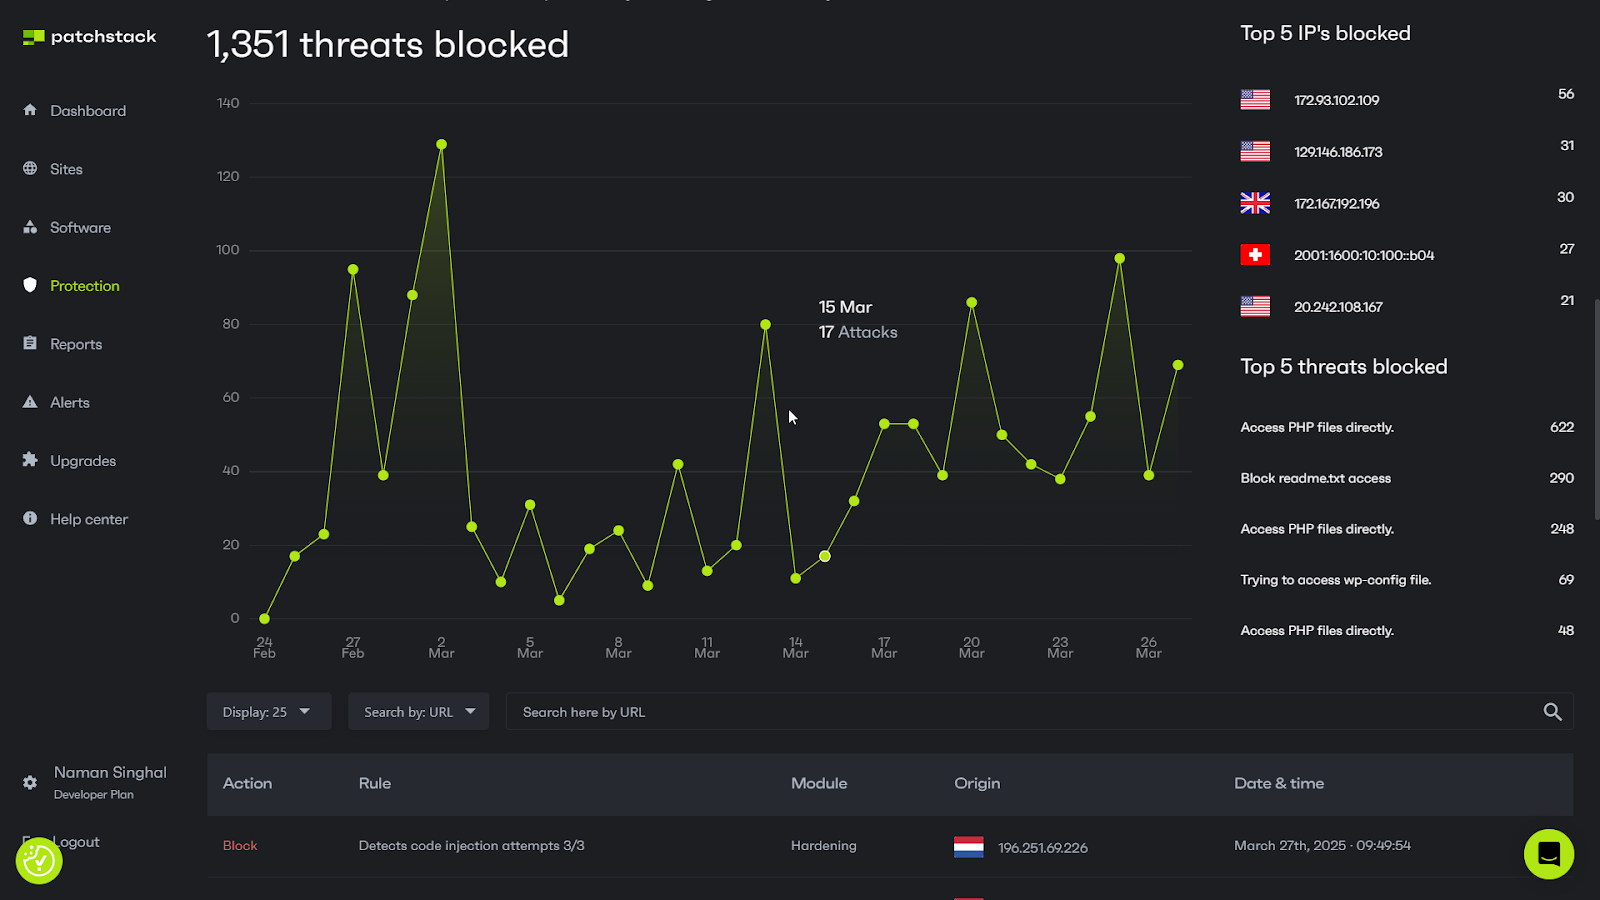Open the Dashboard home icon
This screenshot has height=900, width=1600.
30,110
